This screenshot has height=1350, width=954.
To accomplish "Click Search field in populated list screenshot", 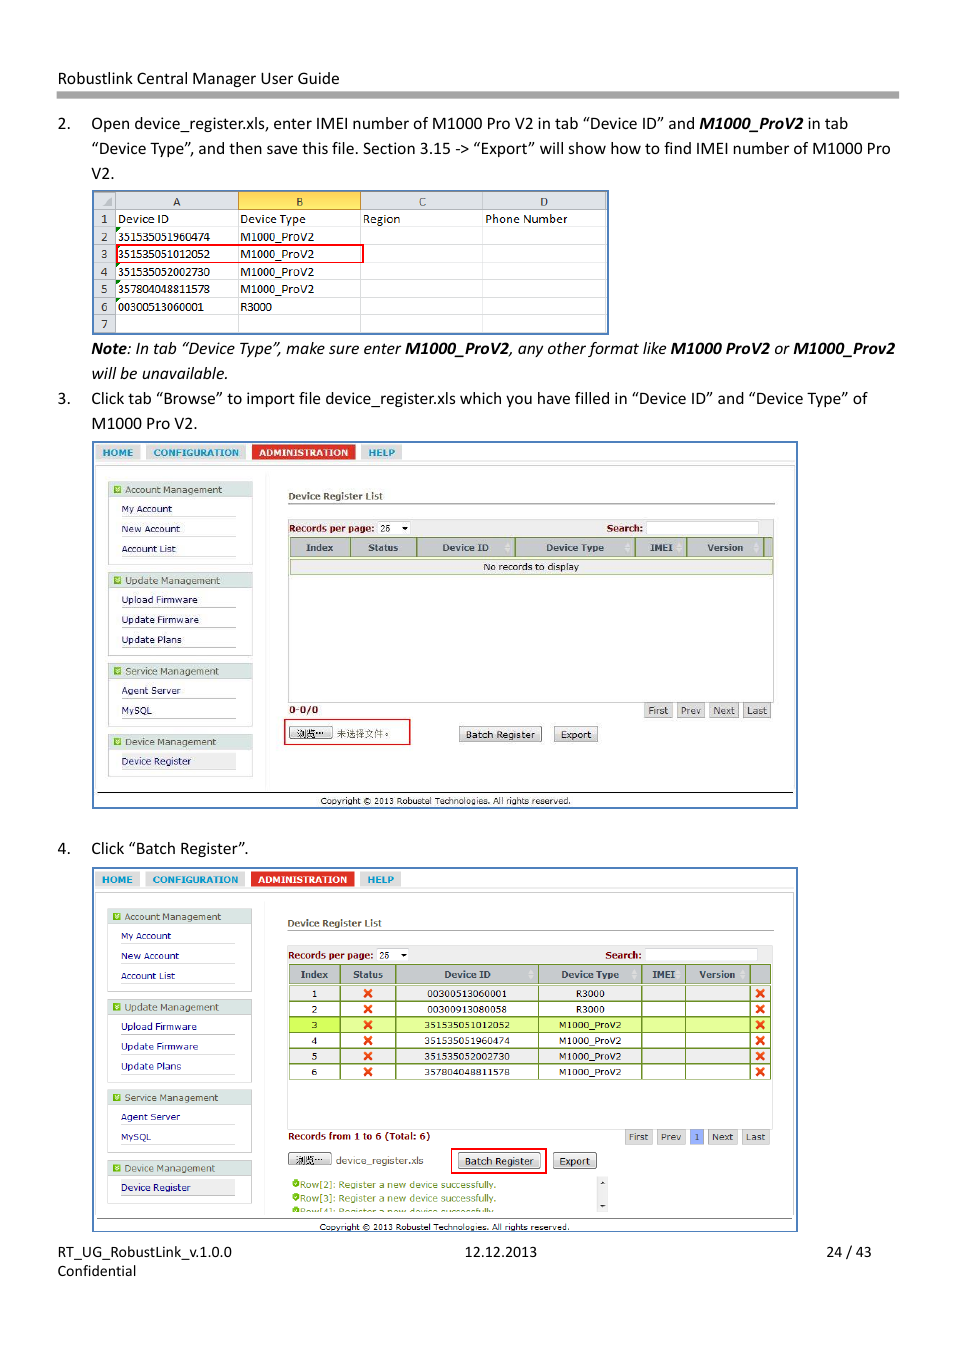I will 701,955.
